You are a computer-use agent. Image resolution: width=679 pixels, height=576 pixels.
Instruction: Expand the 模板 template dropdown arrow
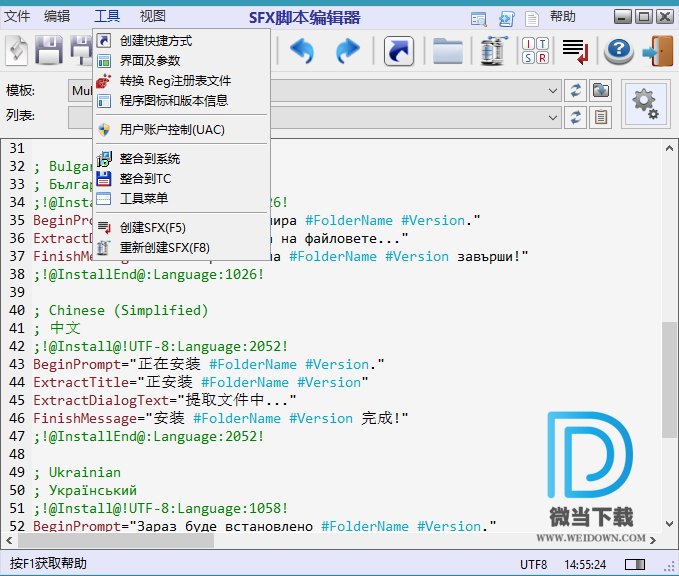point(553,91)
